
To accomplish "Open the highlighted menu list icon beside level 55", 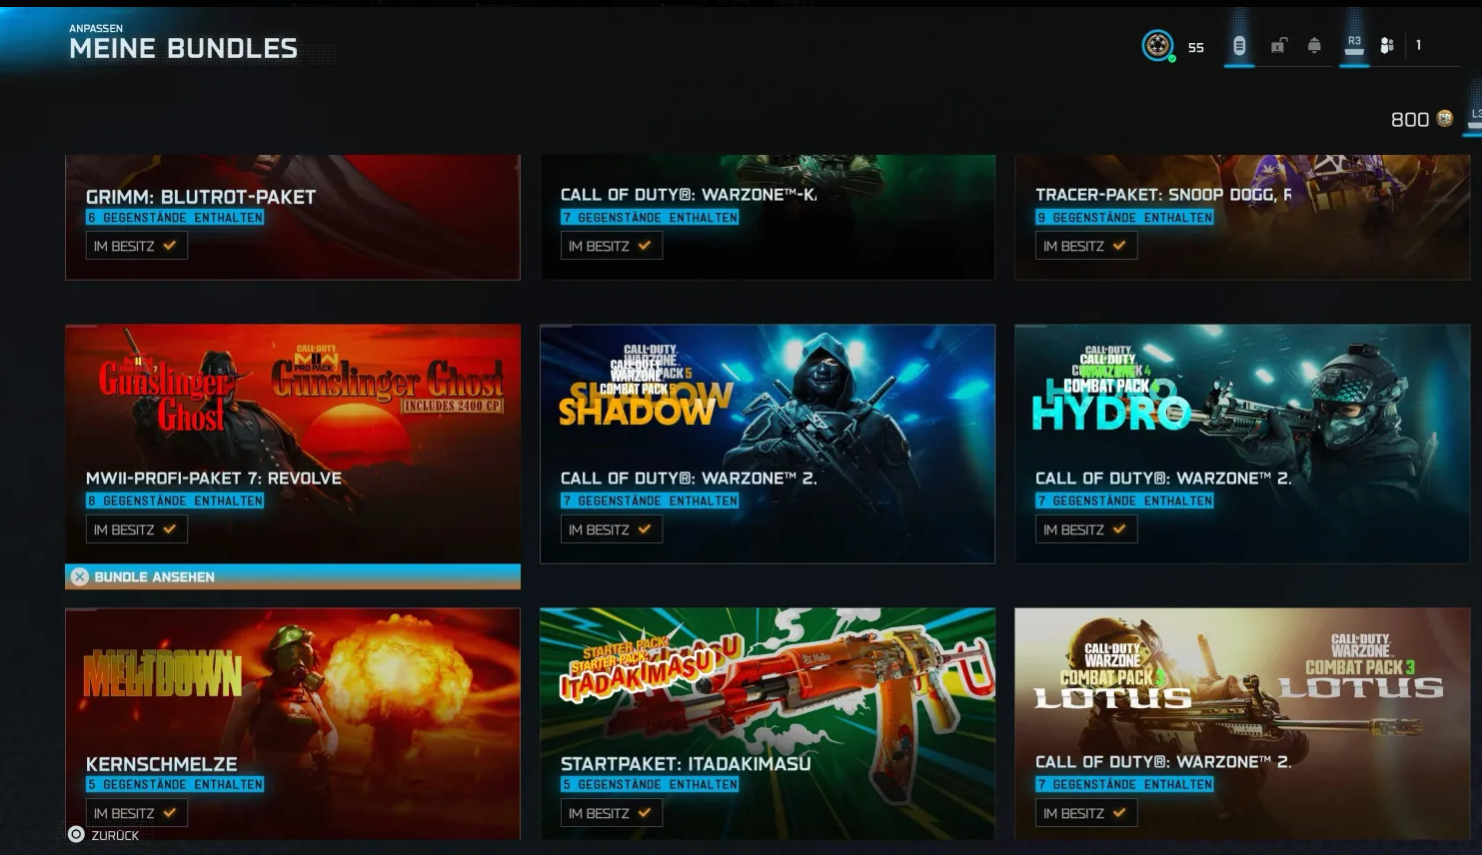I will (x=1239, y=45).
